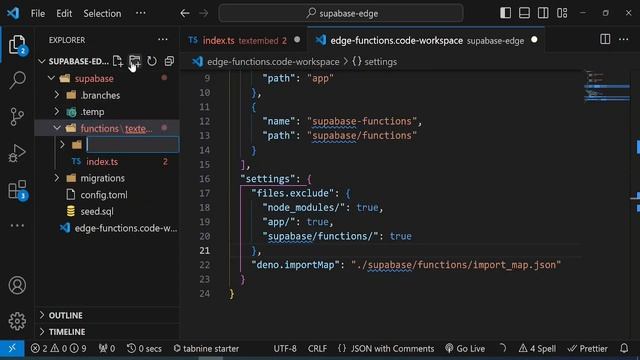Click the New Folder icon in Explorer
Image resolution: width=640 pixels, height=360 pixels.
click(135, 61)
